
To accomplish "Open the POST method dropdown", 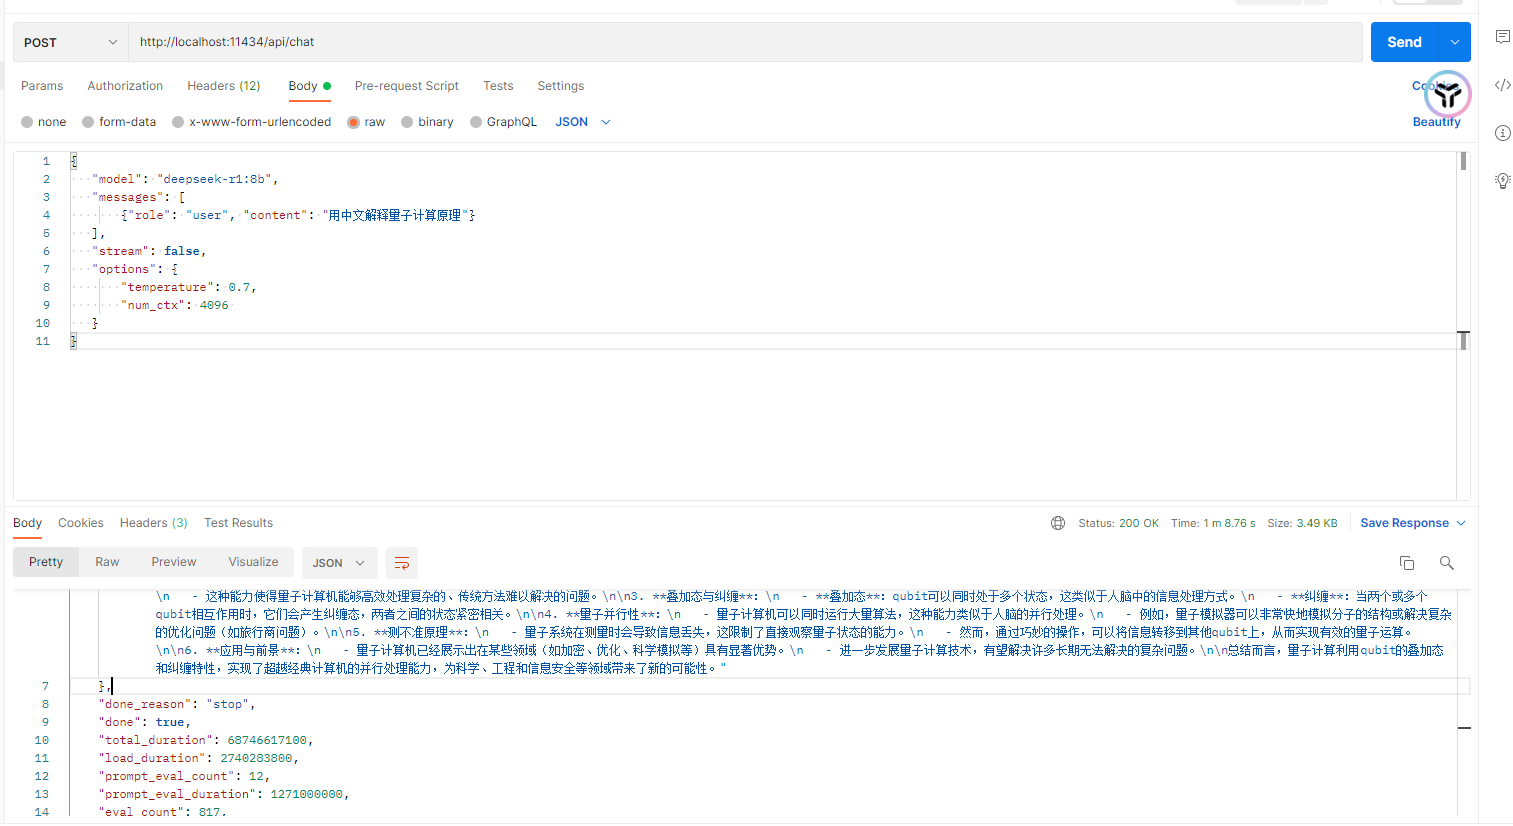I will [70, 42].
